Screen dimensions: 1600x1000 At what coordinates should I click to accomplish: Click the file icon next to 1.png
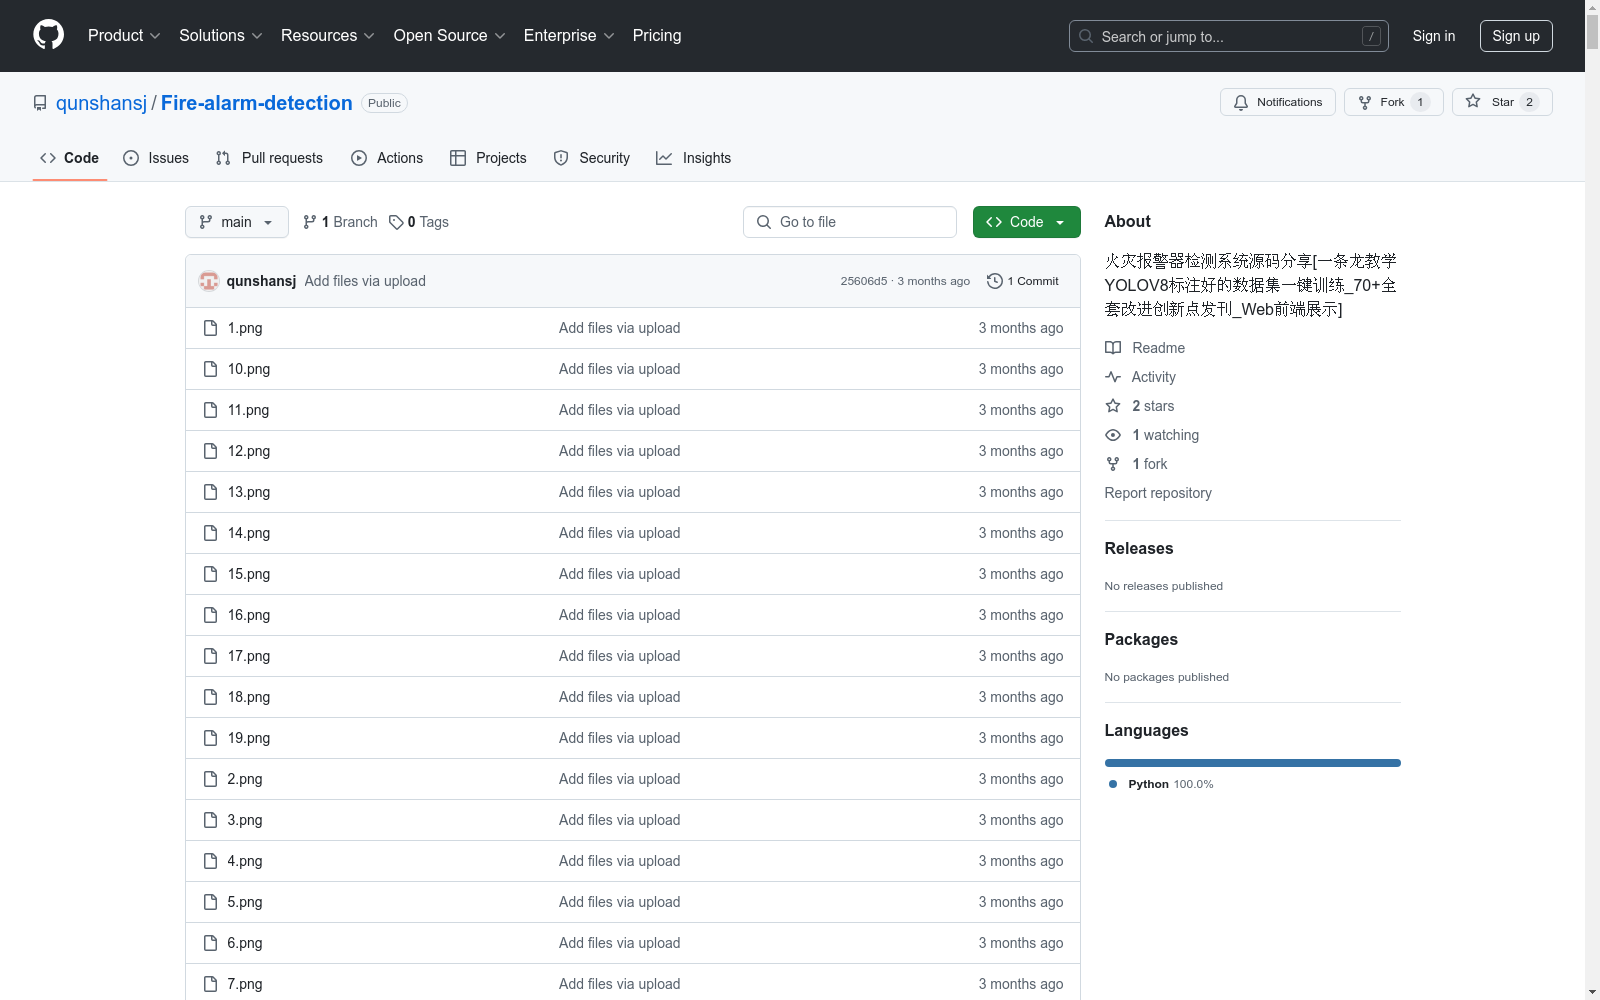click(x=210, y=328)
